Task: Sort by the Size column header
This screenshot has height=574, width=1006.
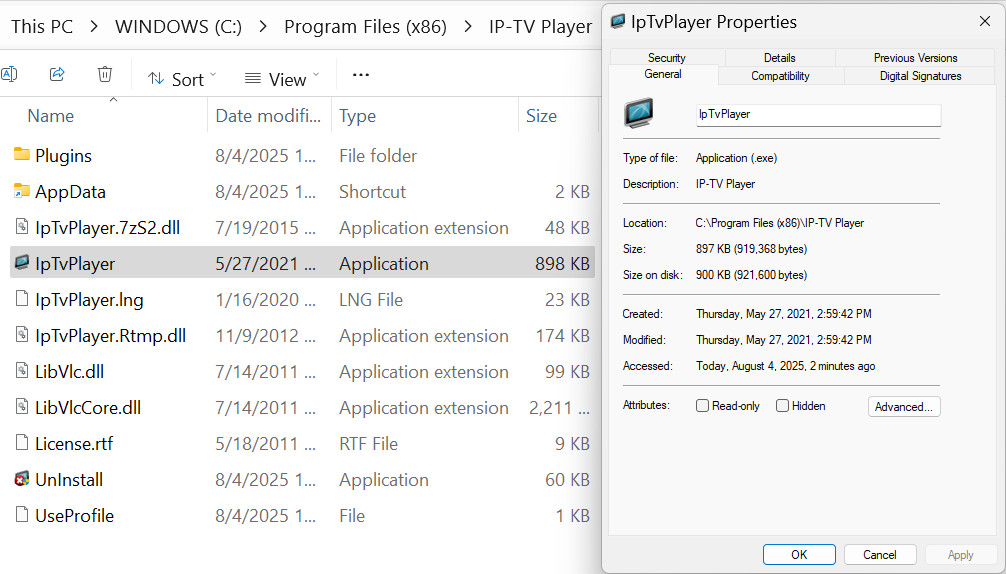Action: 541,115
